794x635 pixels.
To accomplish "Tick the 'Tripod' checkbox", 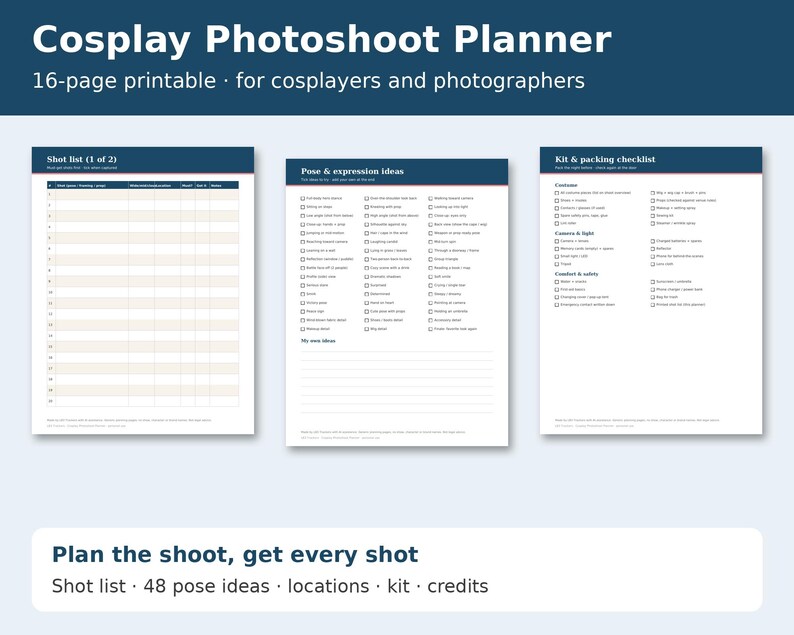I will (x=557, y=264).
